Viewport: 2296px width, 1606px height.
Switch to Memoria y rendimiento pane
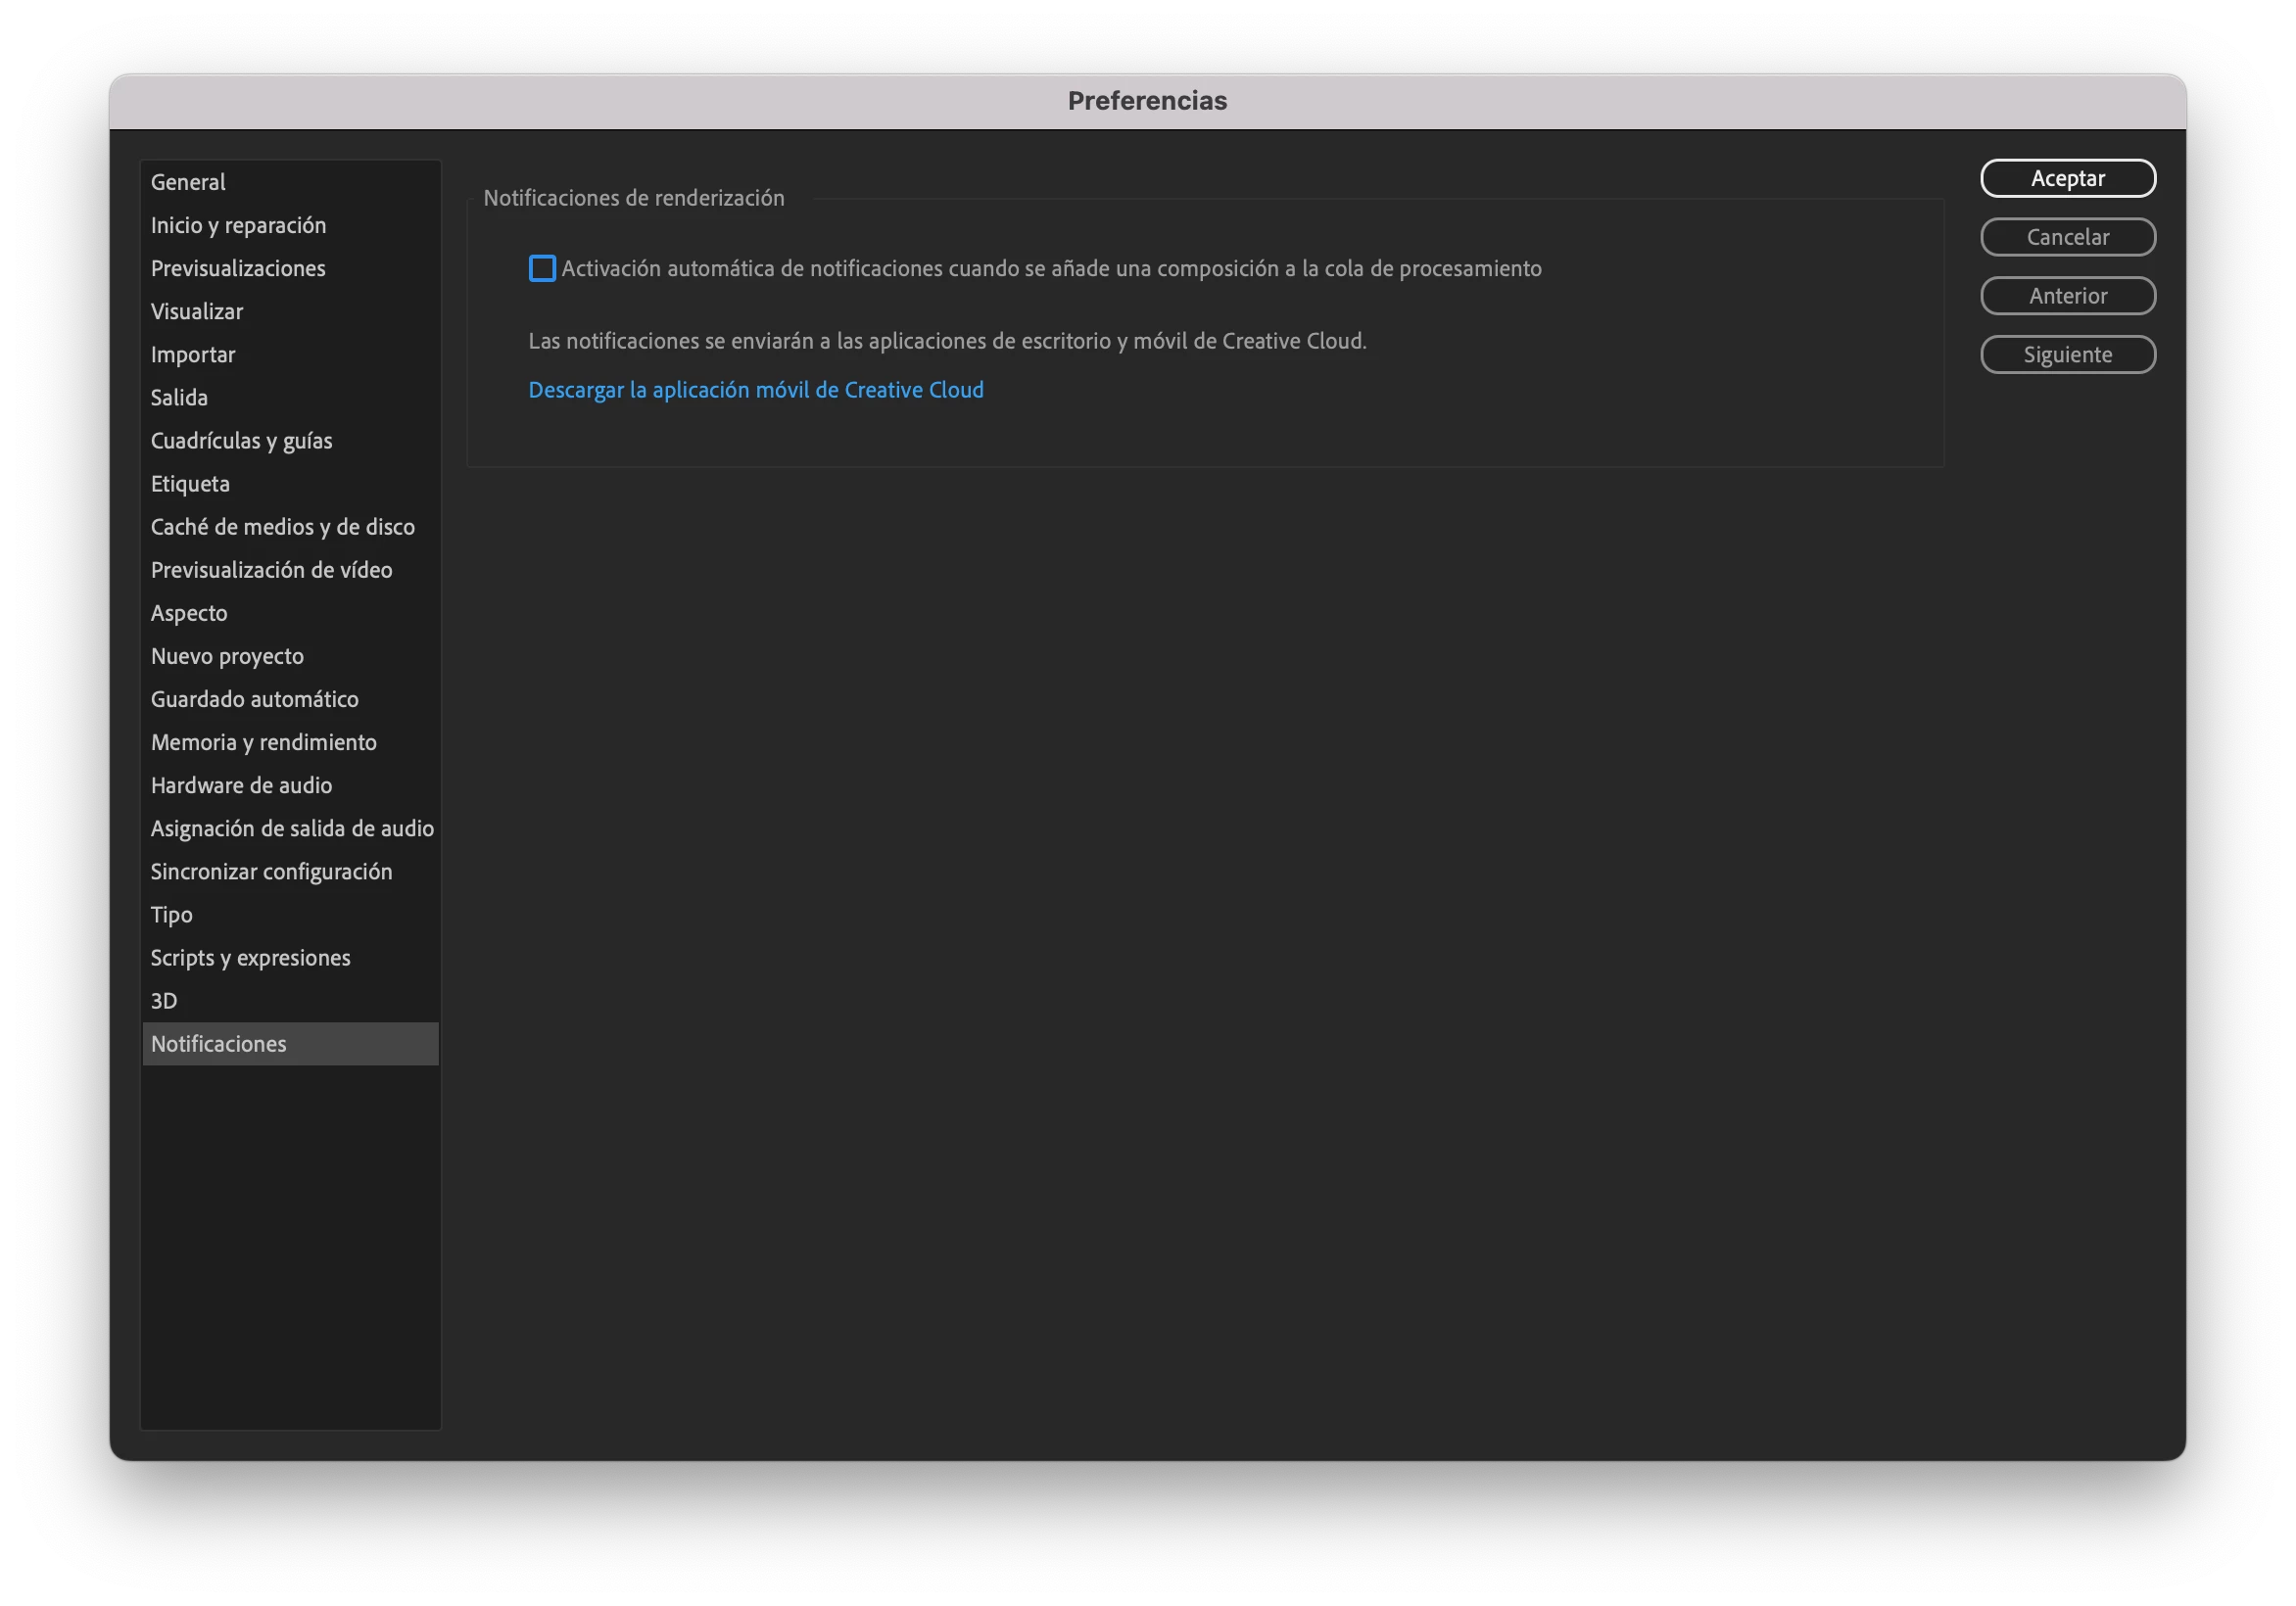tap(263, 742)
